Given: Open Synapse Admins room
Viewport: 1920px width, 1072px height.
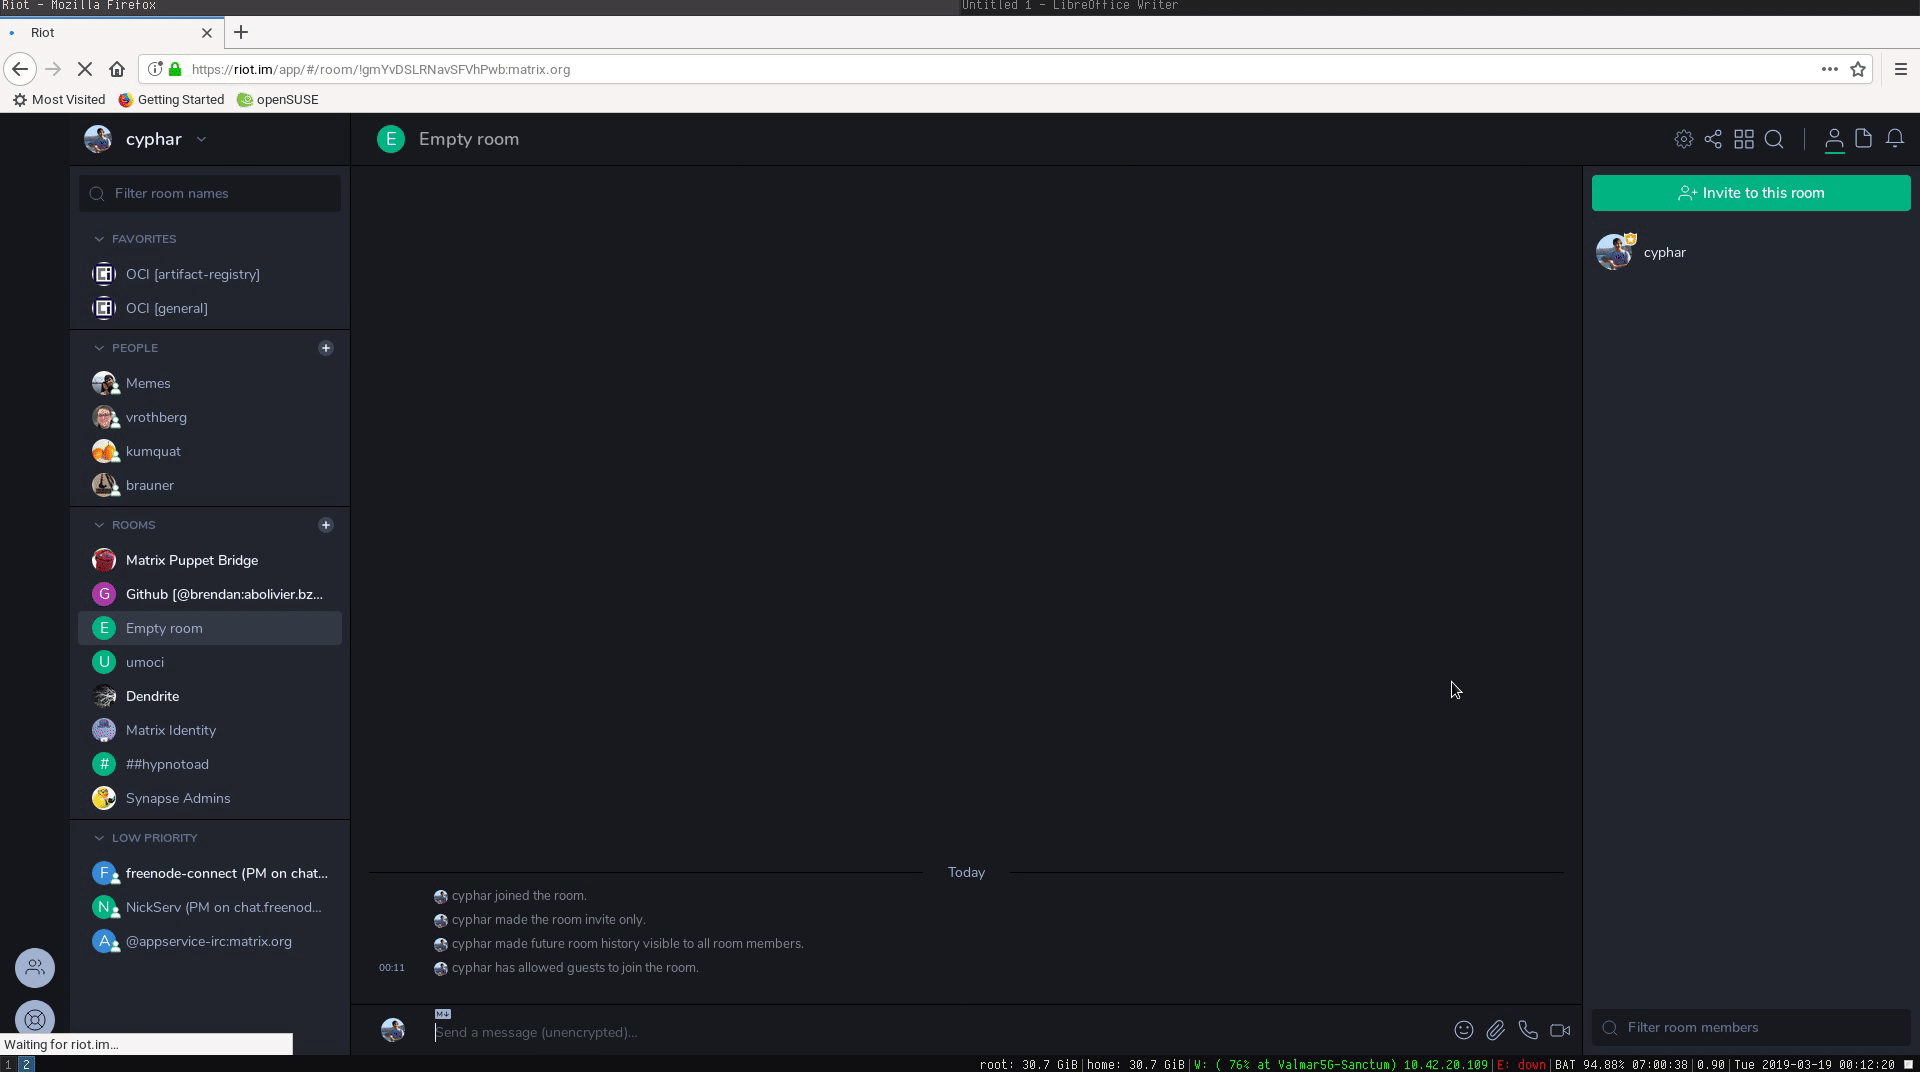Looking at the screenshot, I should pyautogui.click(x=210, y=798).
